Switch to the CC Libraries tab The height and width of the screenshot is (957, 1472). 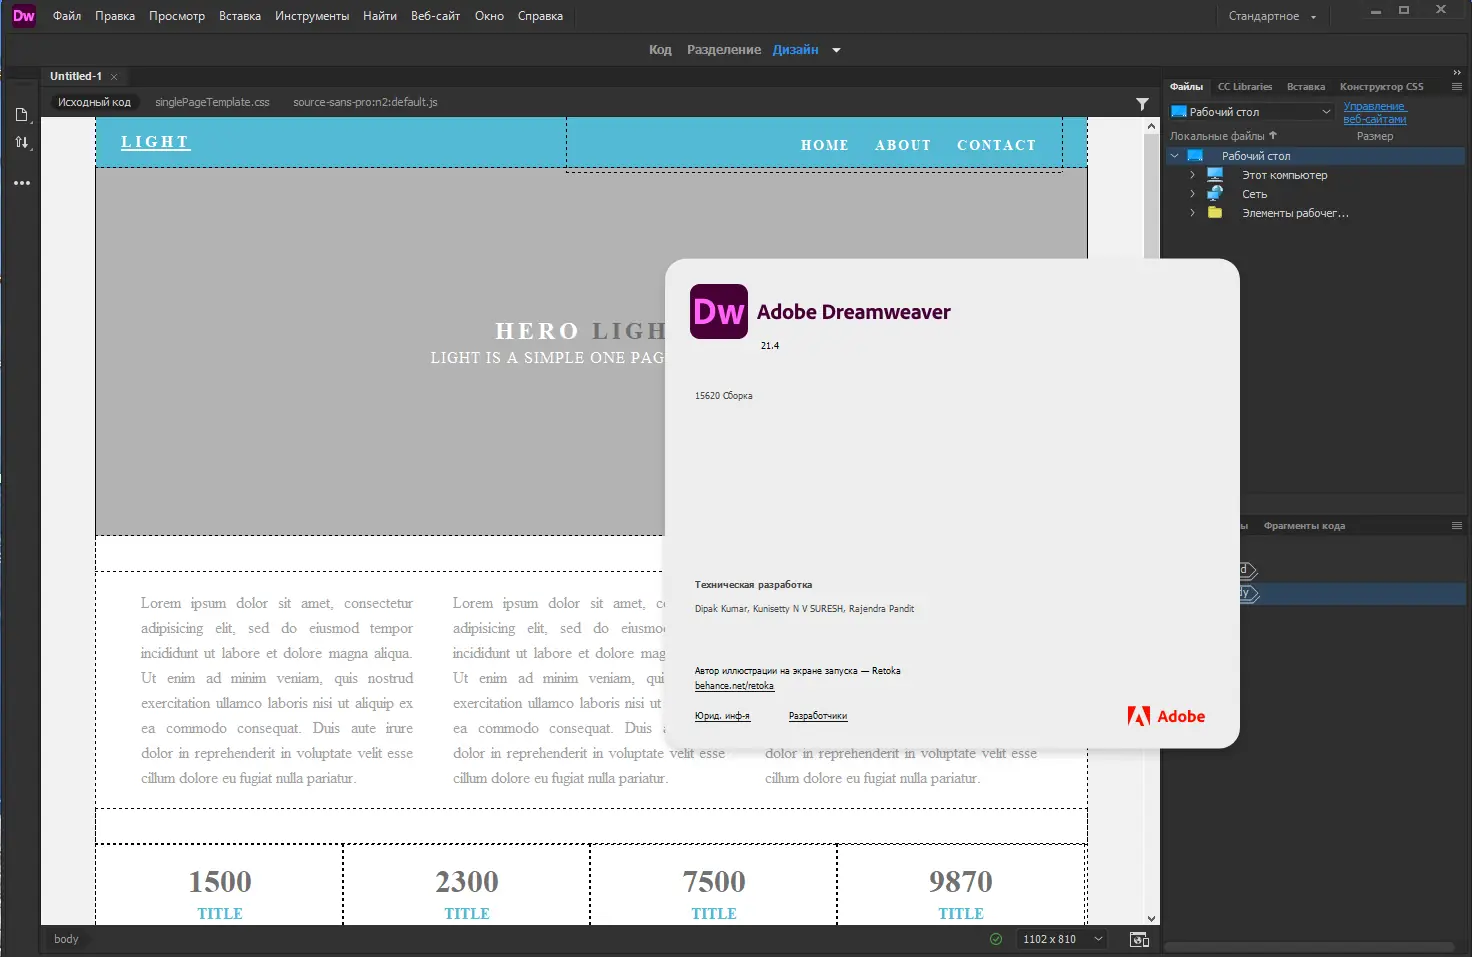coord(1245,87)
